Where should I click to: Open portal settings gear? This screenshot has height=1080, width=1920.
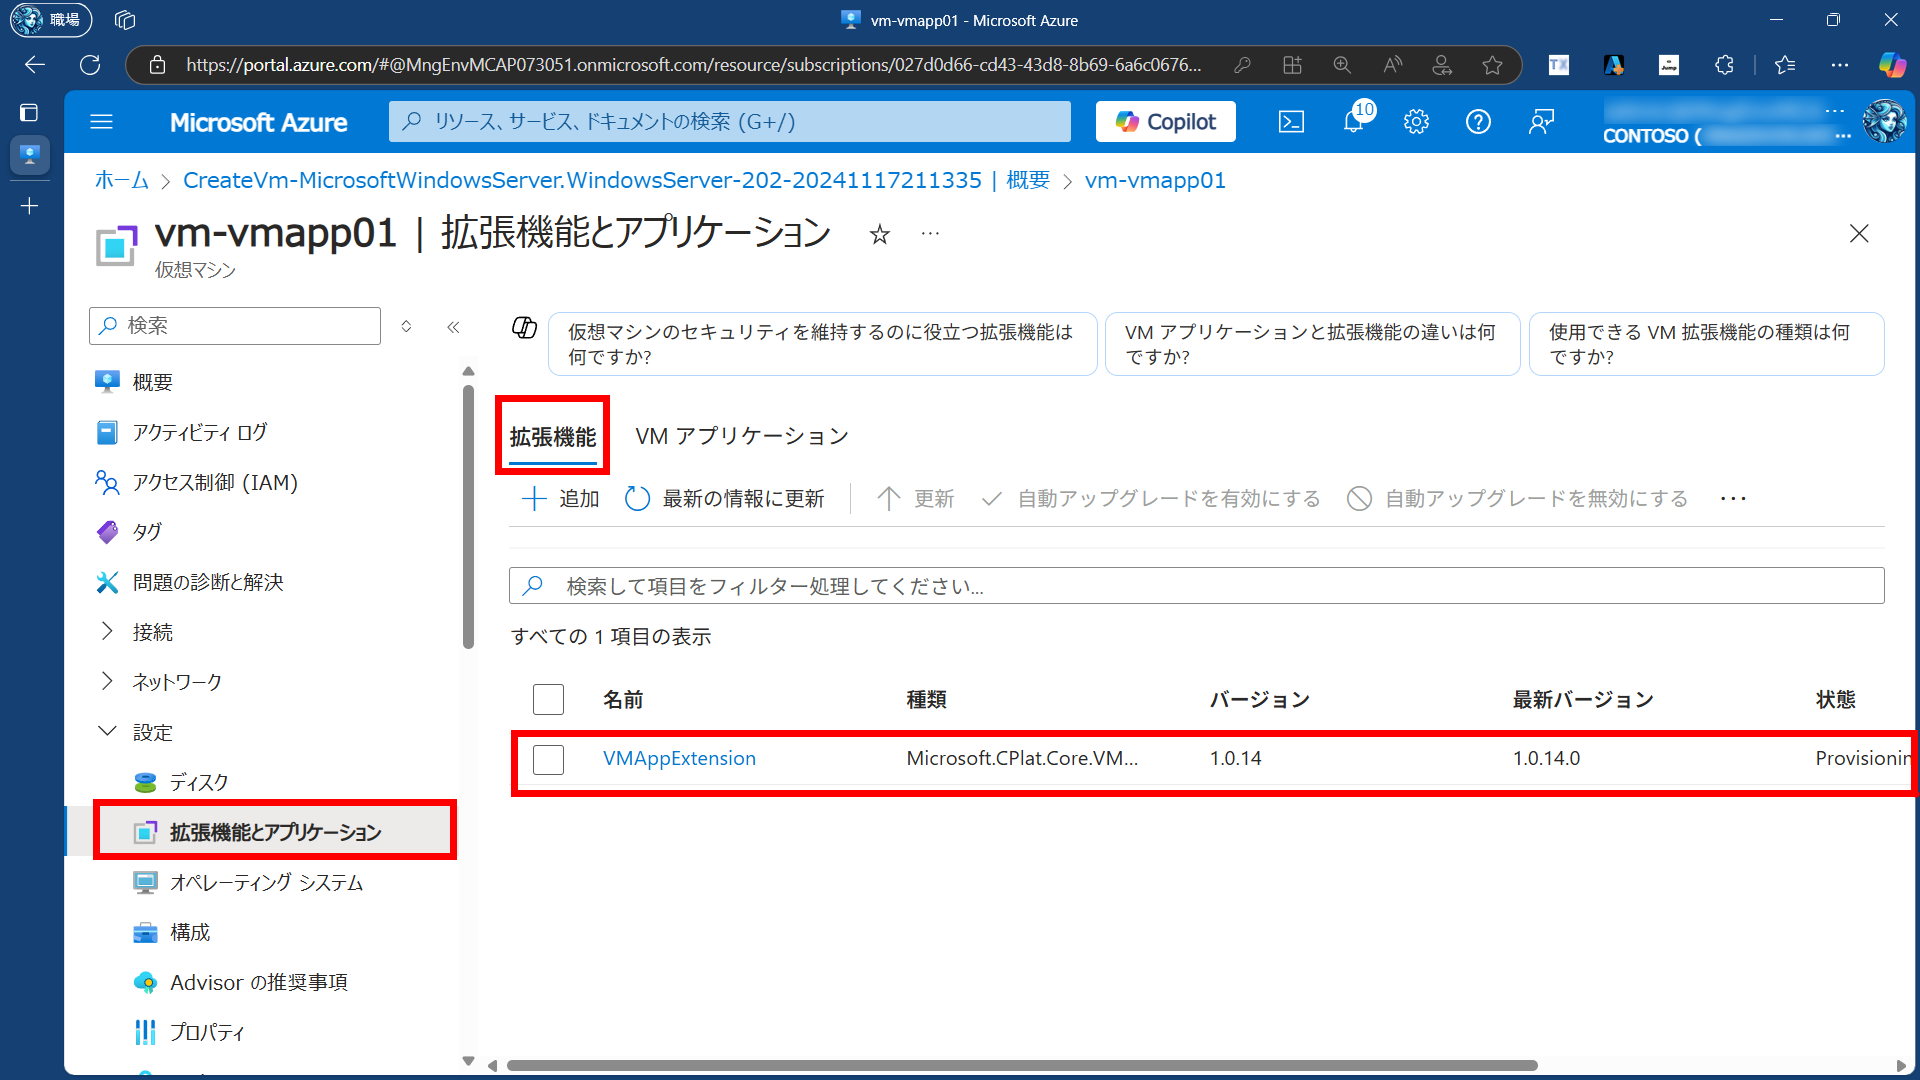[1416, 122]
